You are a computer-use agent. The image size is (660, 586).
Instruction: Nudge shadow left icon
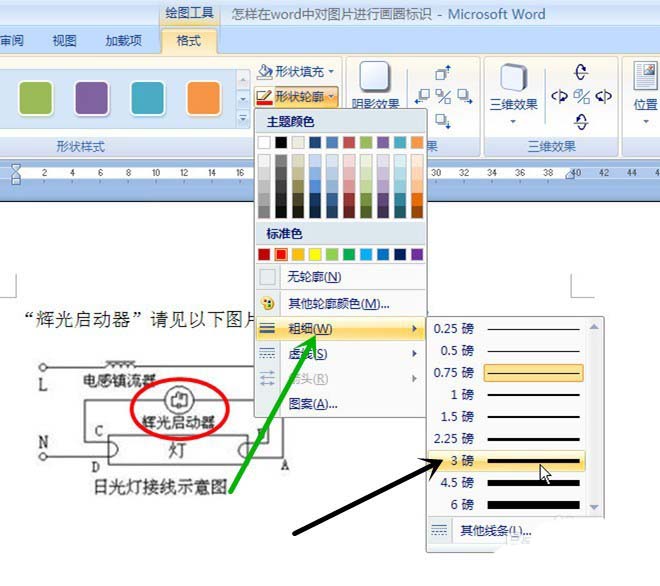[422, 97]
